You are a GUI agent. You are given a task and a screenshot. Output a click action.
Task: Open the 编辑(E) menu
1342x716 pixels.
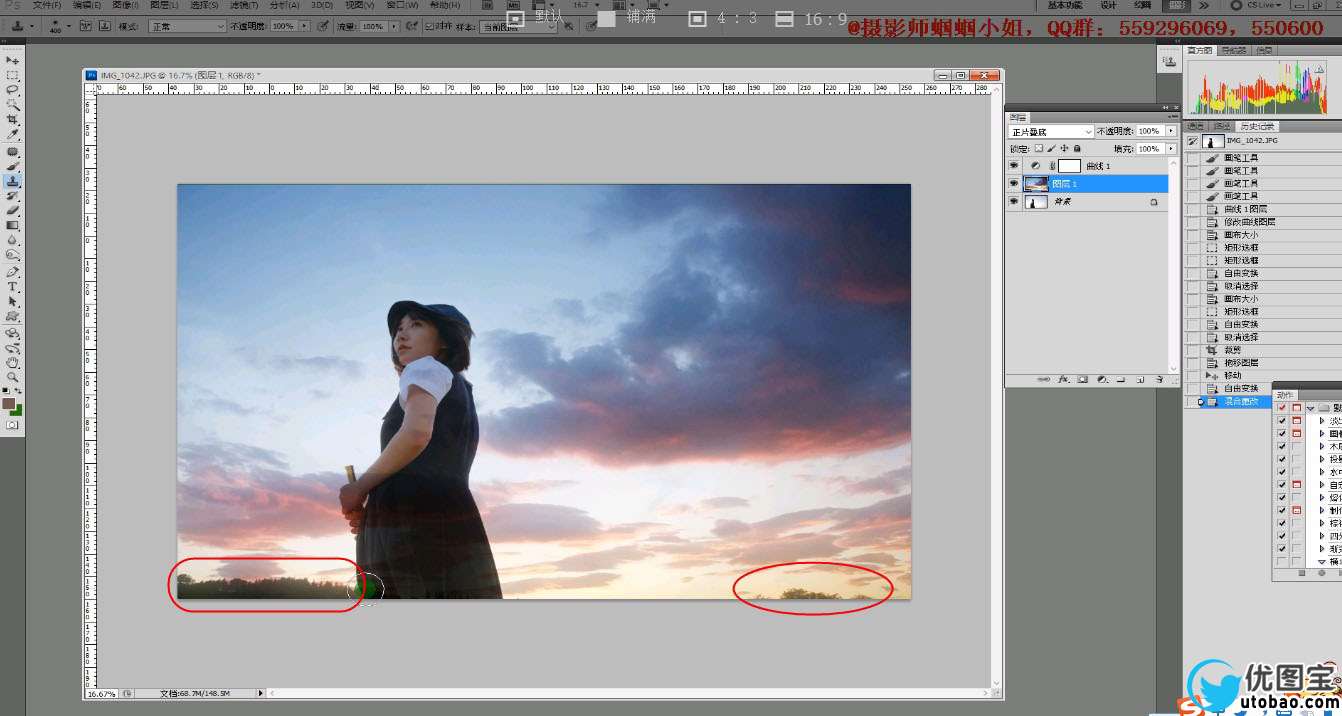click(87, 5)
